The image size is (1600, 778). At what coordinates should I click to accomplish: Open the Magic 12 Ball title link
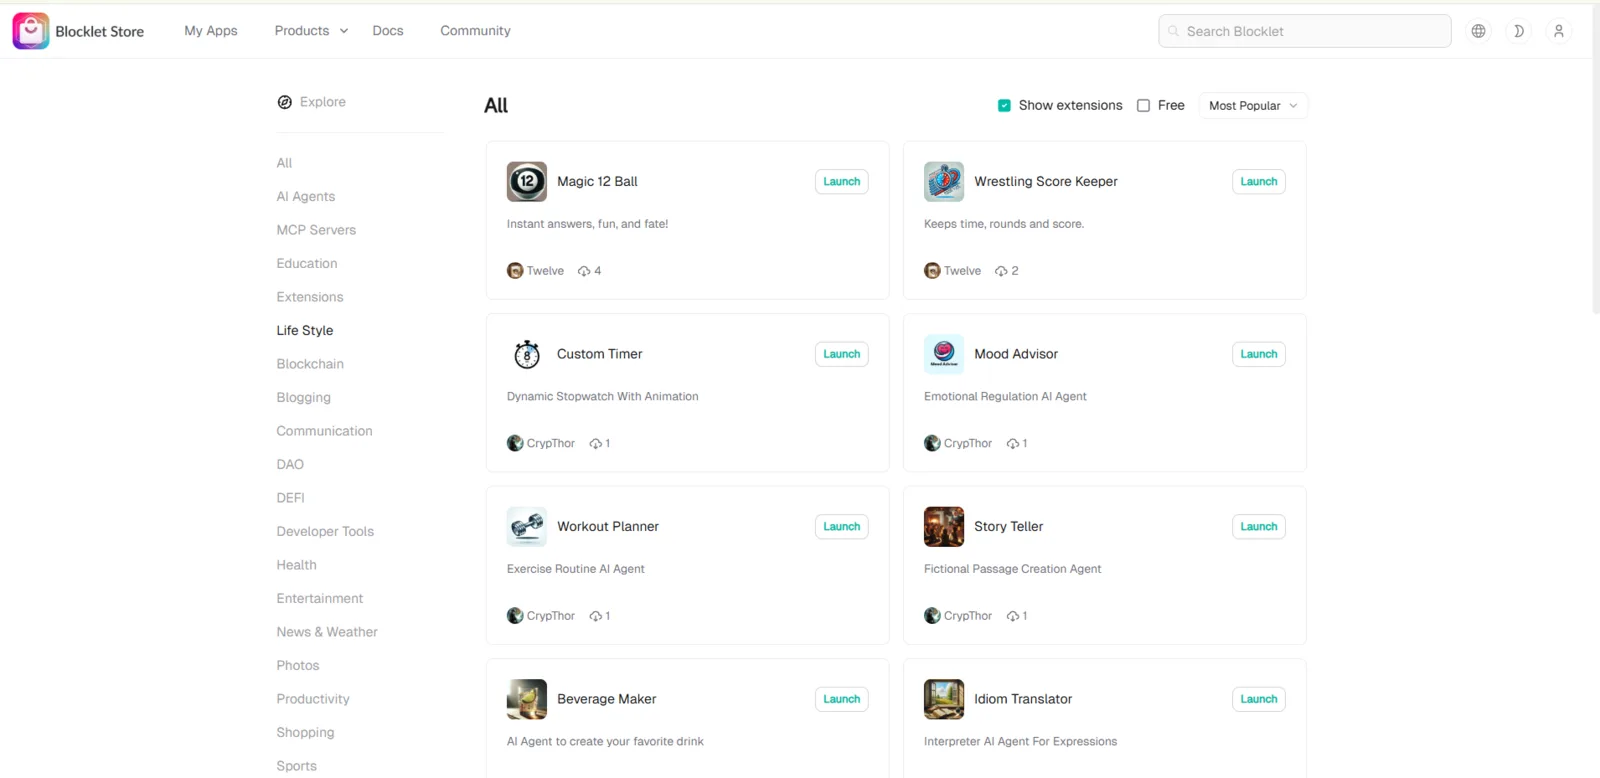[597, 182]
